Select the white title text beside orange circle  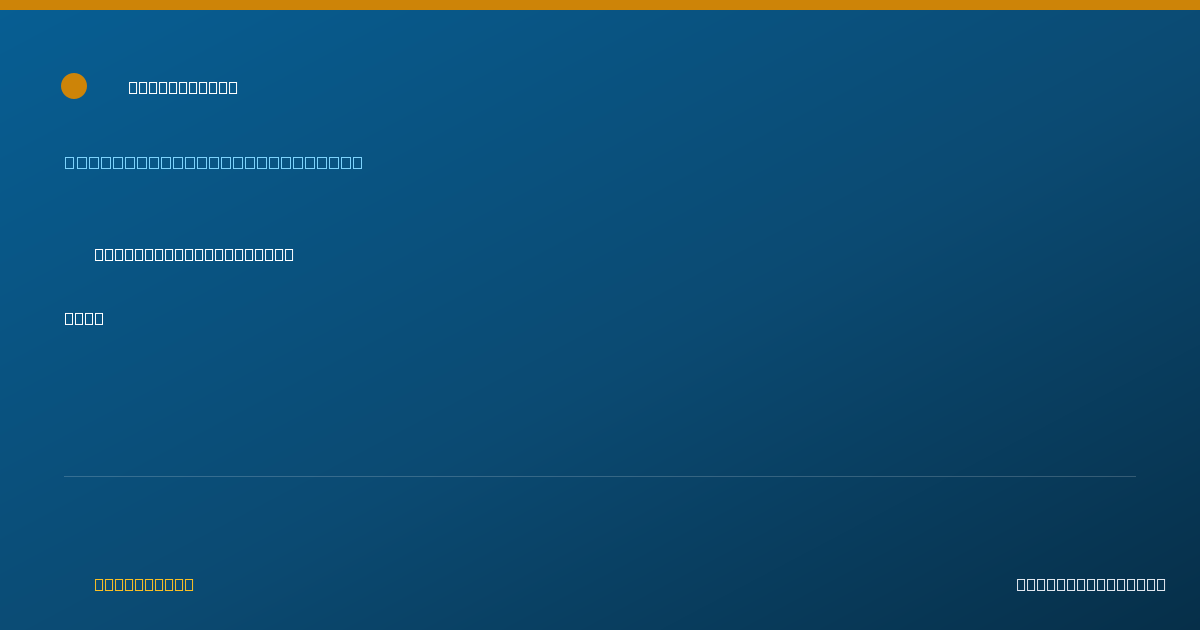(183, 87)
